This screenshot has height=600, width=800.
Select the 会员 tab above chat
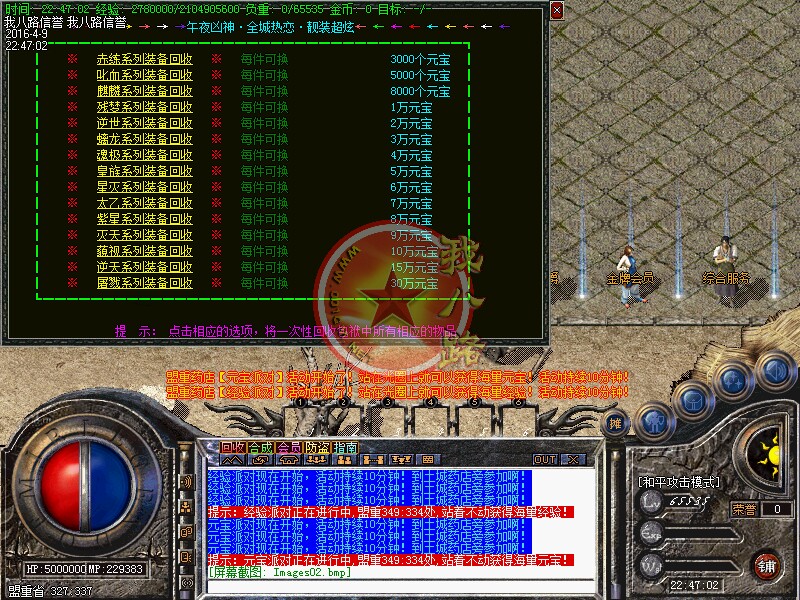pos(289,448)
